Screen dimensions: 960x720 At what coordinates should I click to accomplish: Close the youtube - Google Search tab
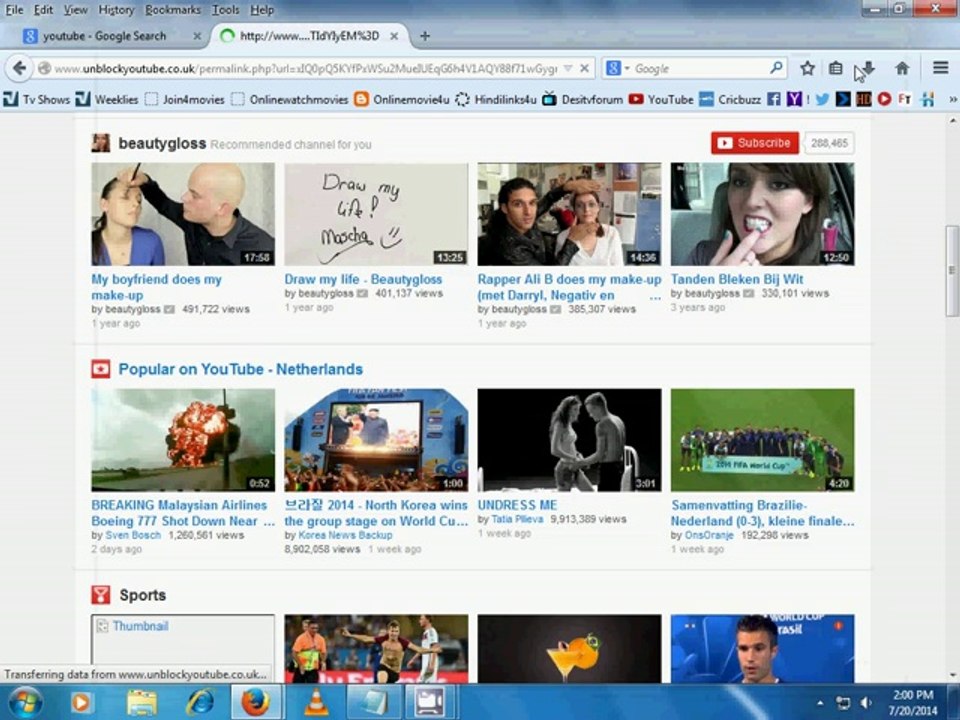click(197, 36)
